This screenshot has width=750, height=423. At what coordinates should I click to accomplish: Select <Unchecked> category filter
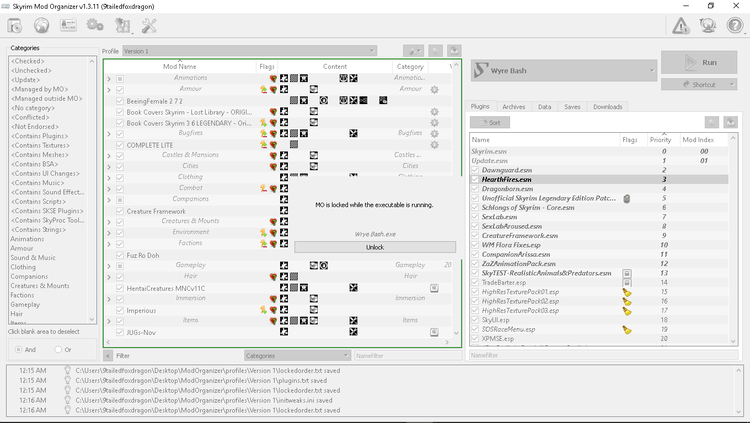tap(31, 70)
